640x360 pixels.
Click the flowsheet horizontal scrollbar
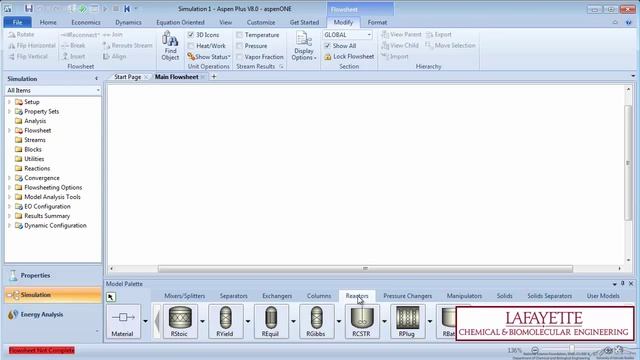365,269
